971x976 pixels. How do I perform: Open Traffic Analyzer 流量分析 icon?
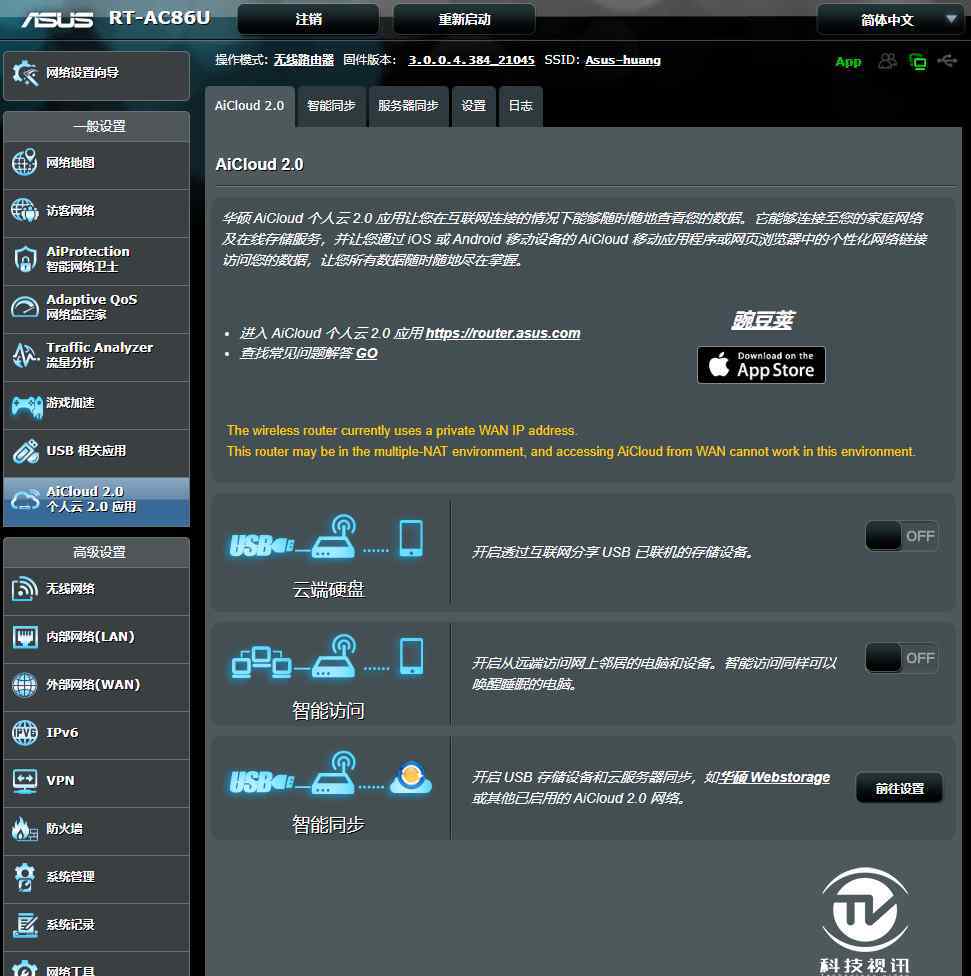click(25, 355)
